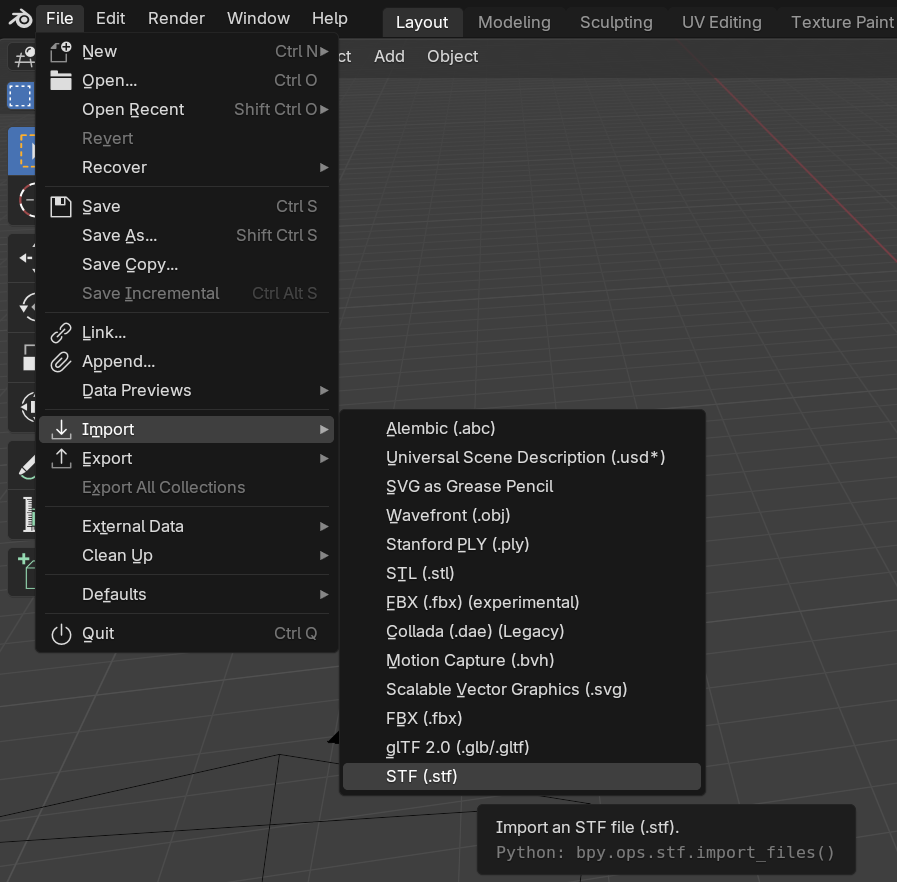This screenshot has height=882, width=897.
Task: Expand the Clean Up submenu
Action: (324, 555)
